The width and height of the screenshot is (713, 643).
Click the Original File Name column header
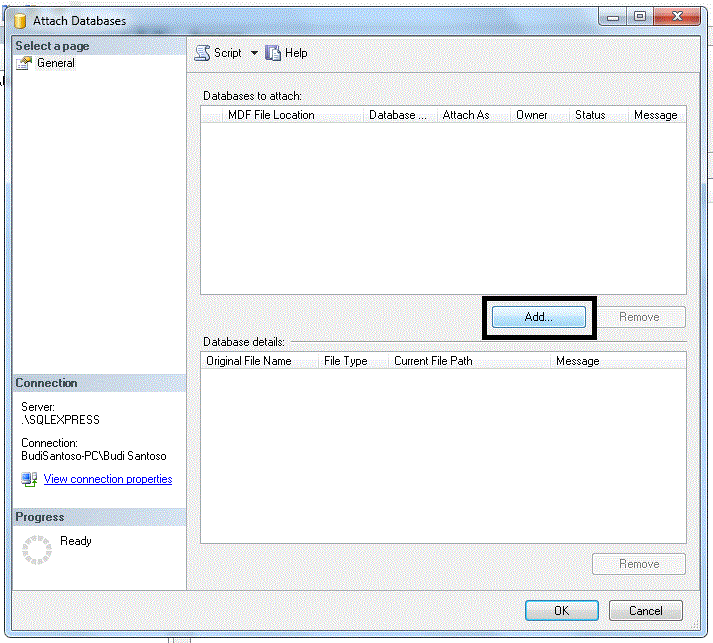249,361
